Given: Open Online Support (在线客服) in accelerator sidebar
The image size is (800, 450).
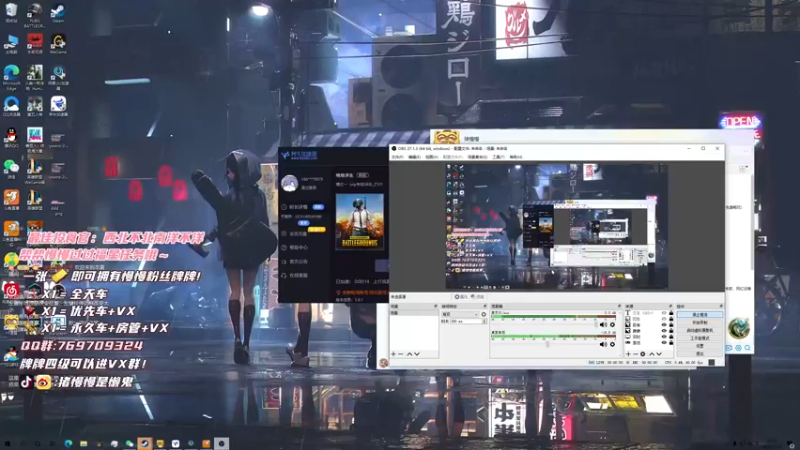Looking at the screenshot, I should (295, 275).
